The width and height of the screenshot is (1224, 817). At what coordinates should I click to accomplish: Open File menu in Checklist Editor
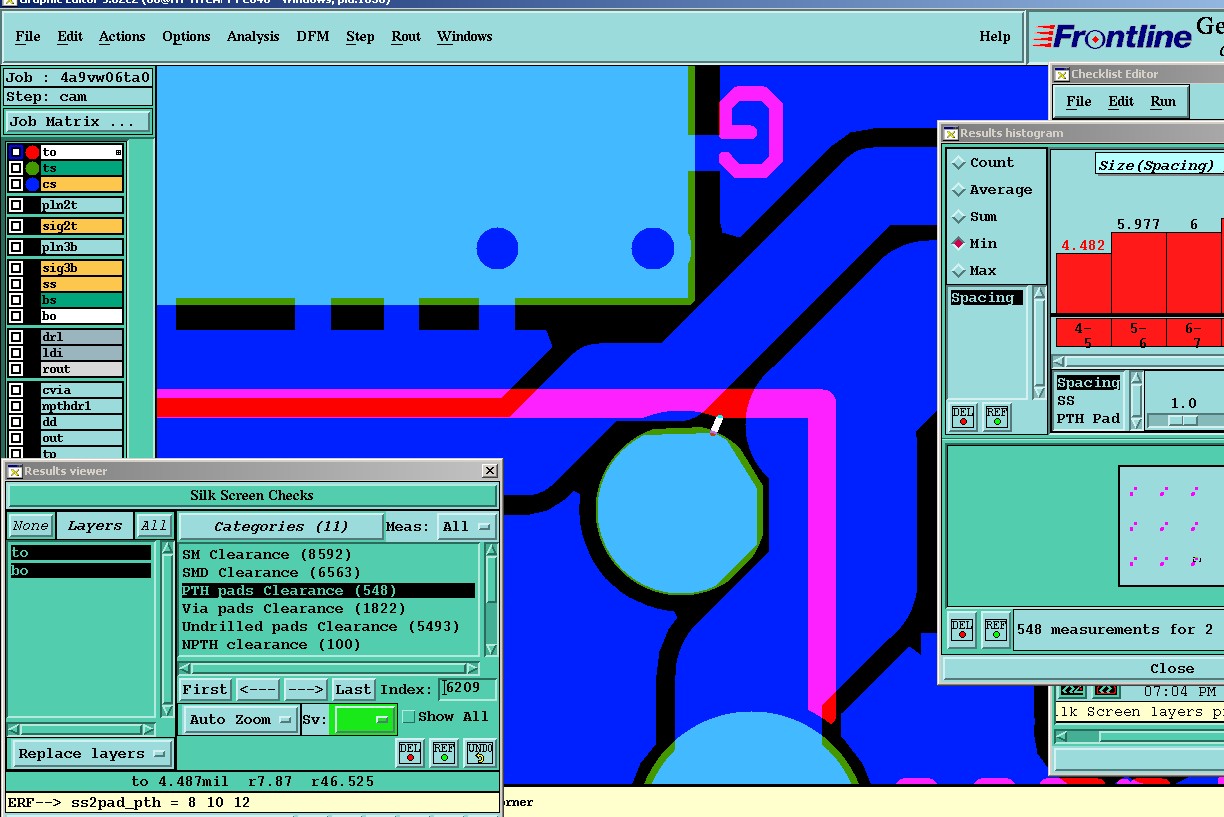click(x=1079, y=101)
